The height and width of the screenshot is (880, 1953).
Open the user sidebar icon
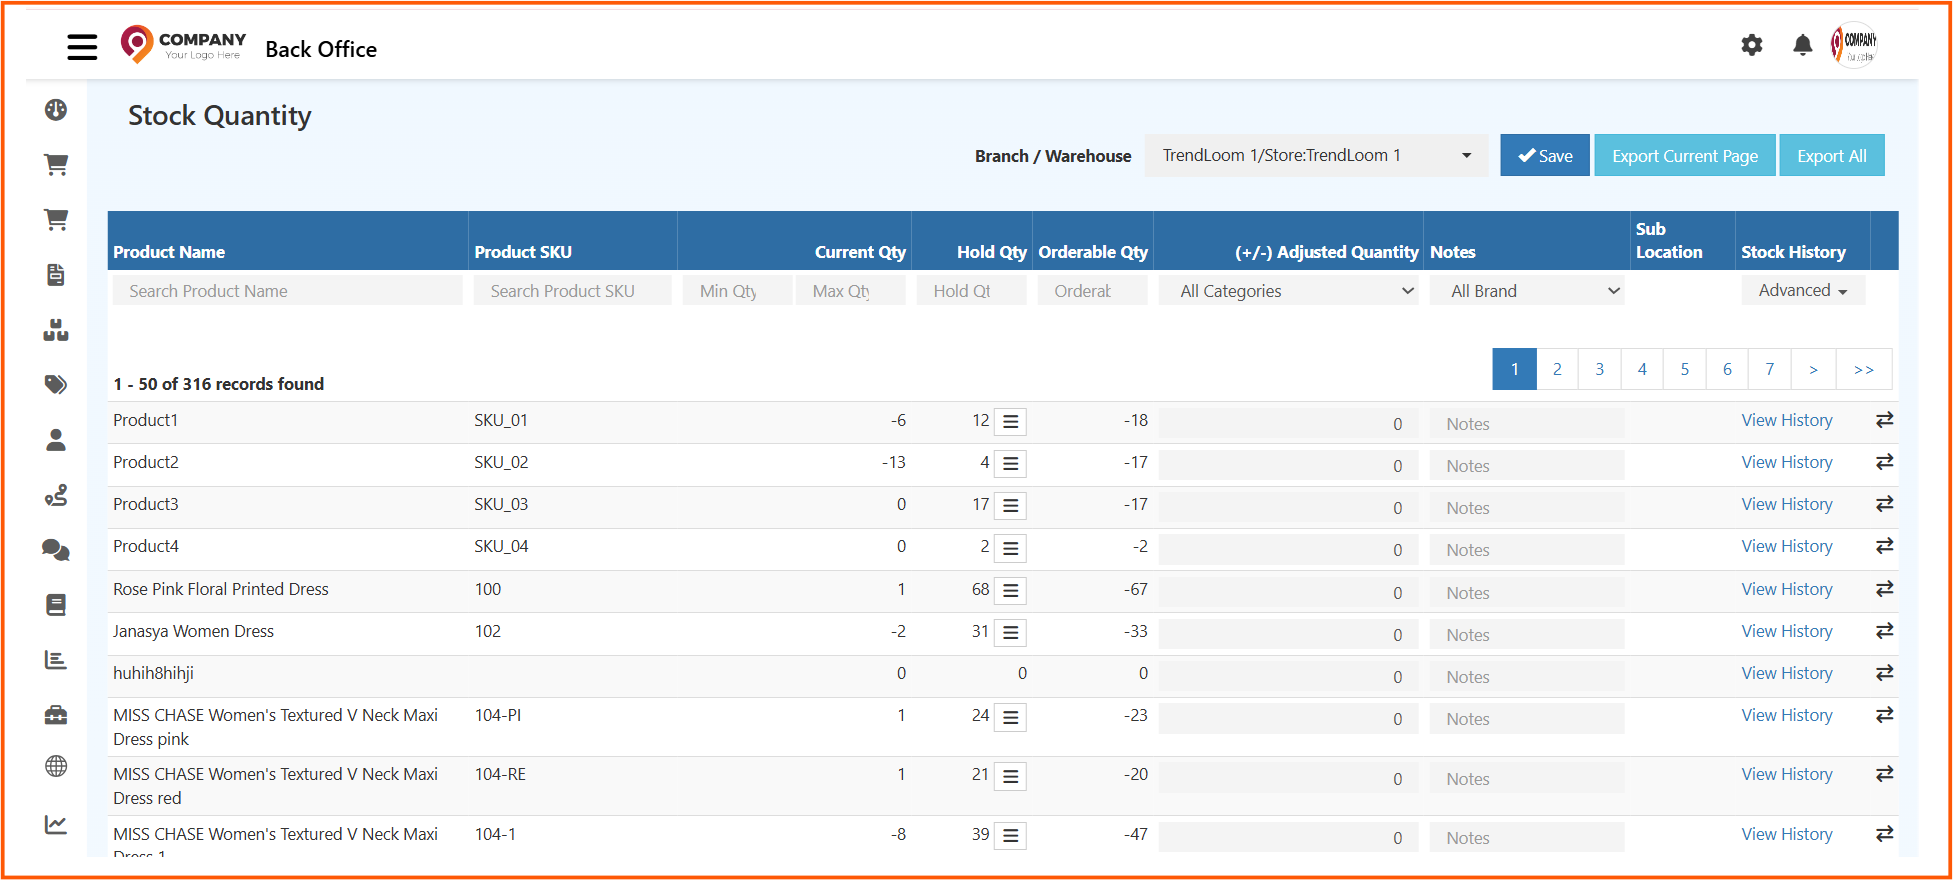(x=56, y=440)
